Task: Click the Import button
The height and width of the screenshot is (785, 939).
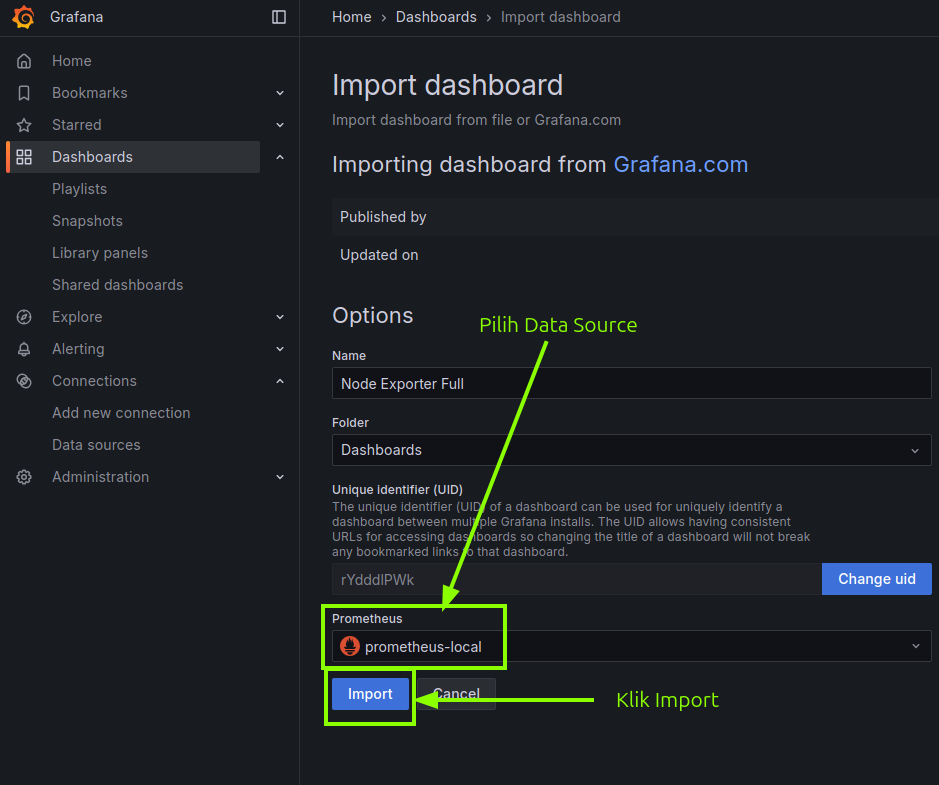Action: click(x=370, y=694)
